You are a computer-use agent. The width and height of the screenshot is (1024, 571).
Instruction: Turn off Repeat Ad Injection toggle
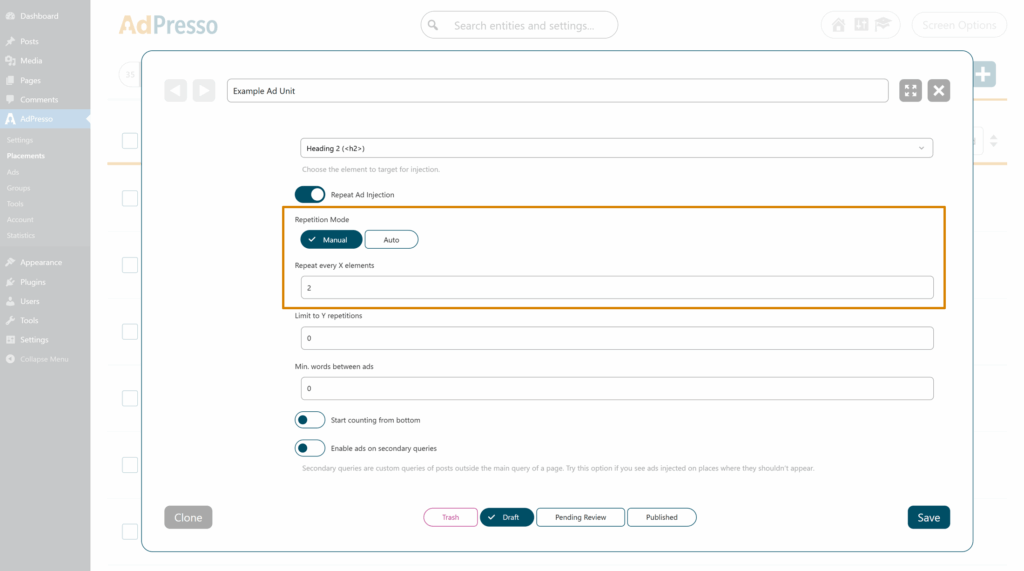(x=310, y=194)
